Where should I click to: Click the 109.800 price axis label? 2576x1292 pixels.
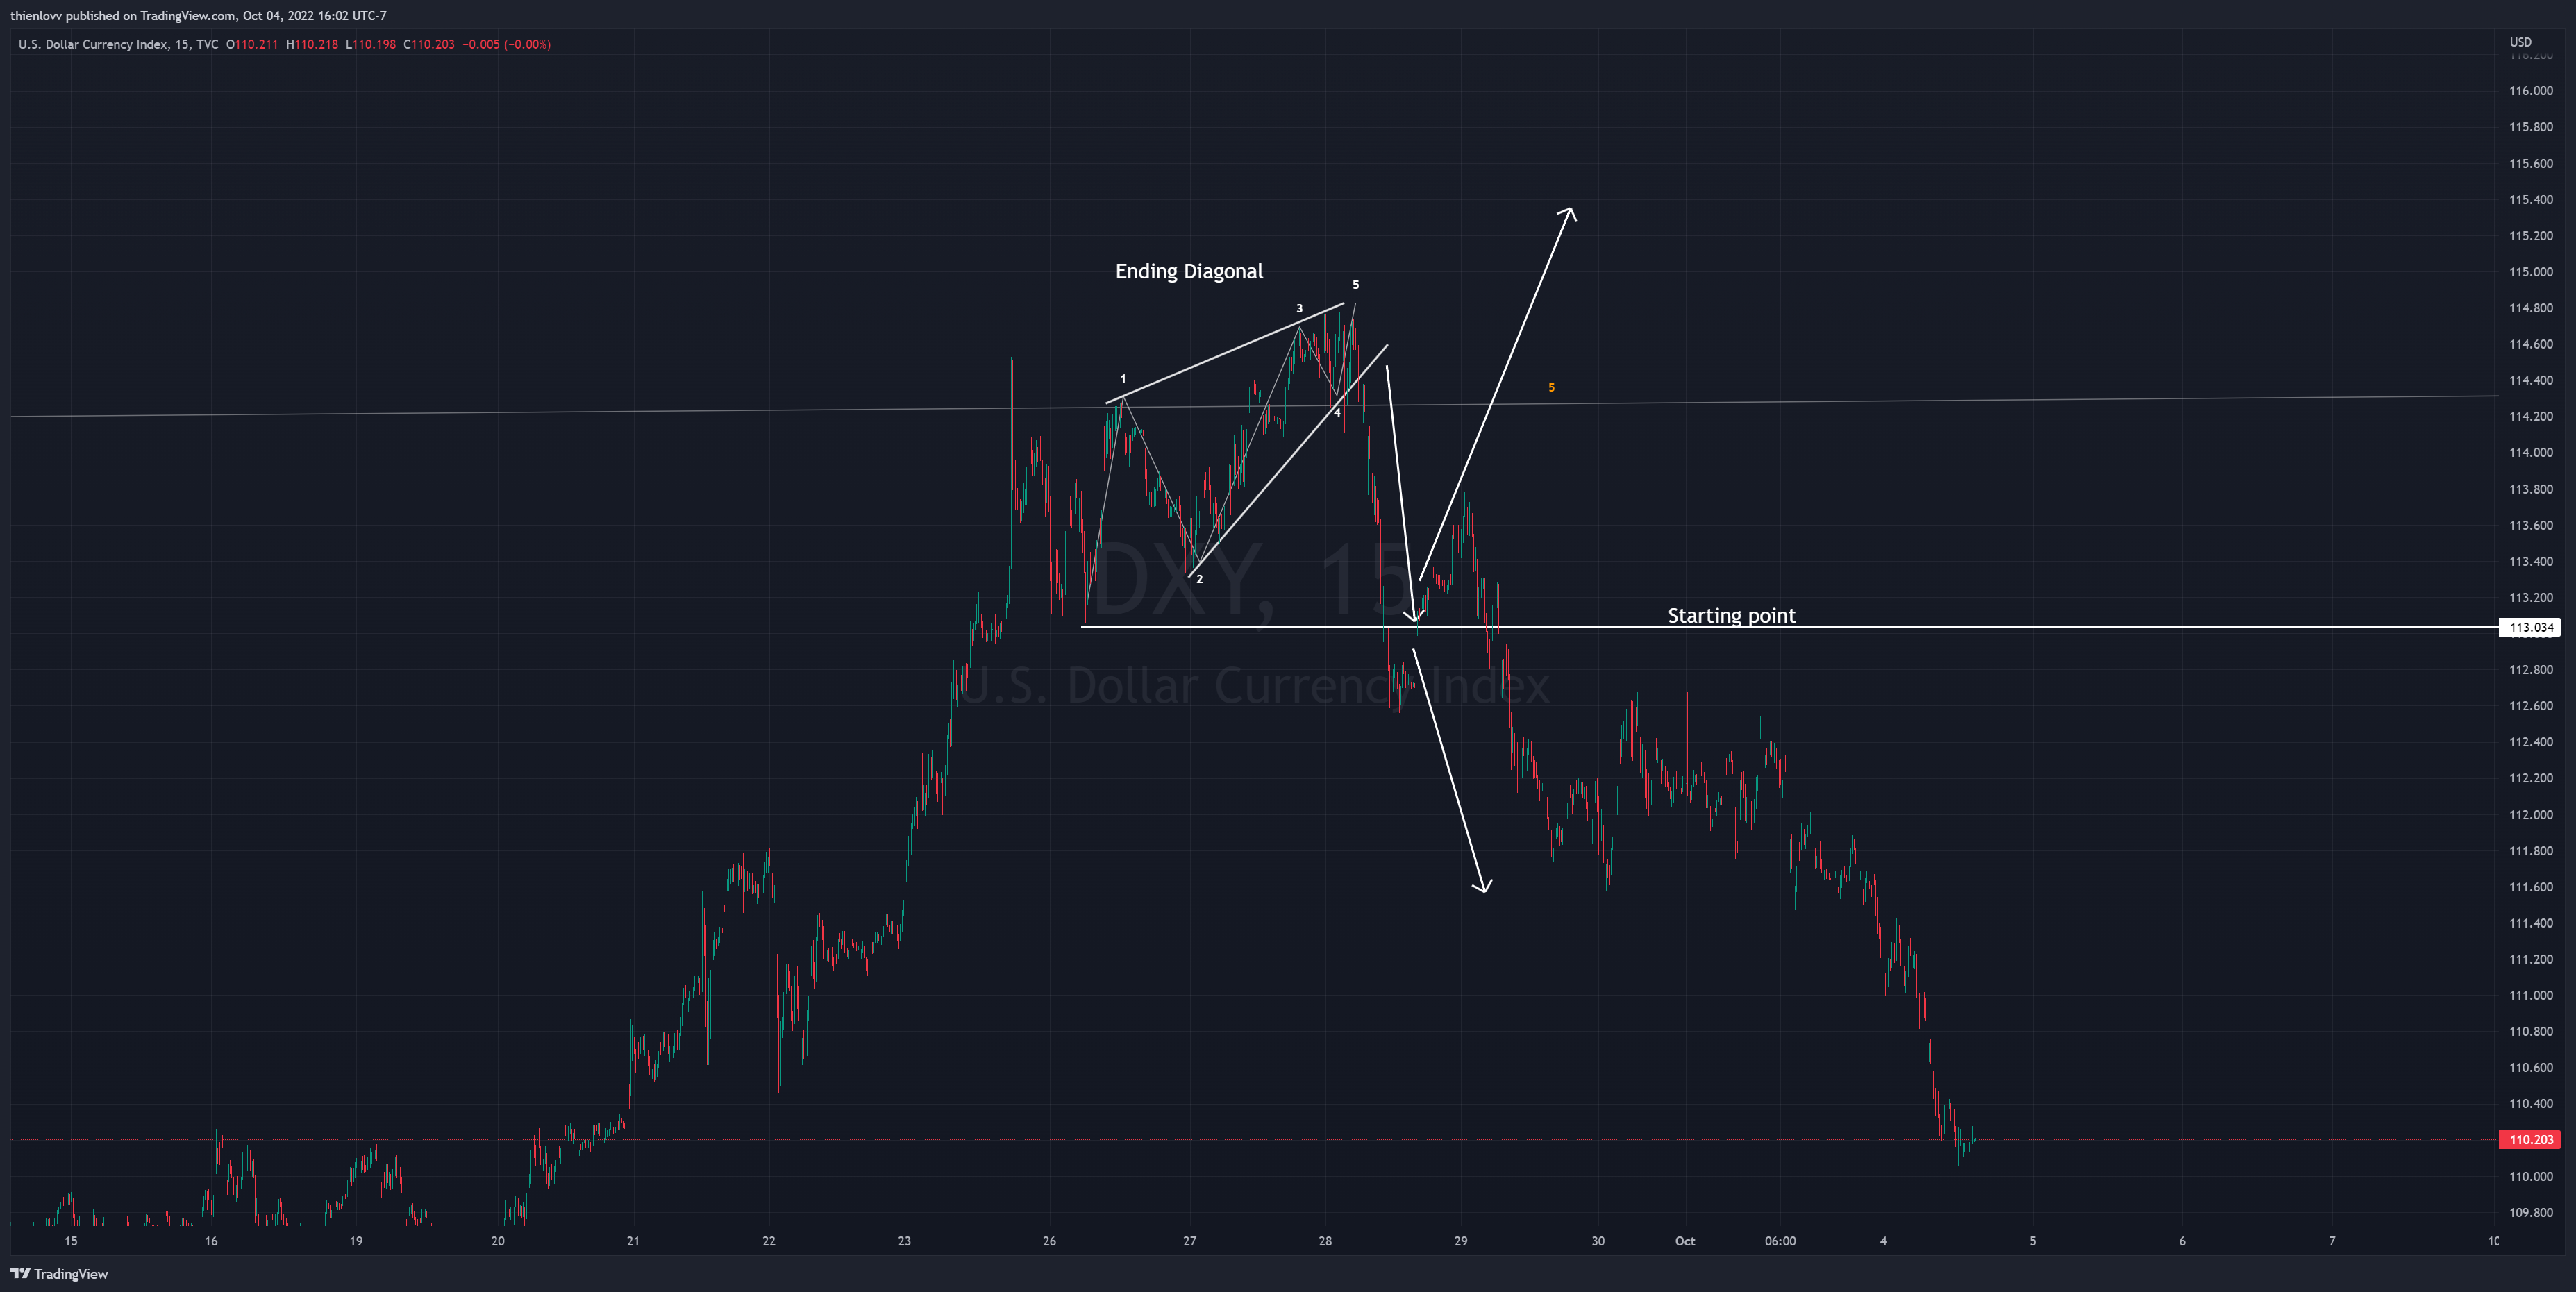[x=2530, y=1213]
